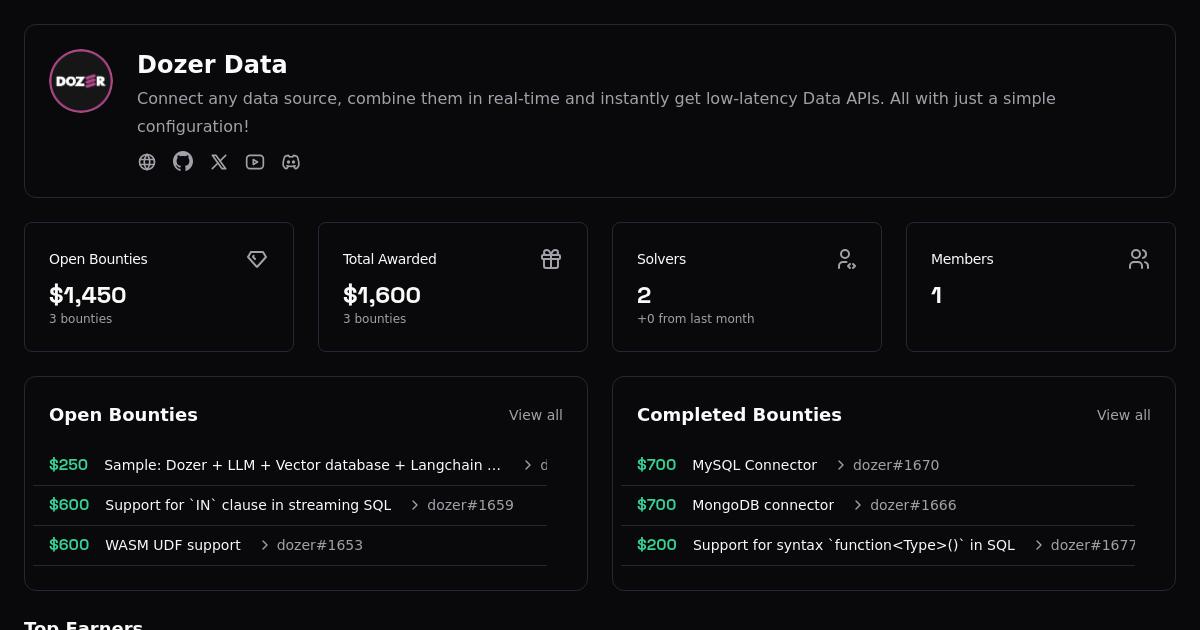View all open bounties
Screen dimensions: 1200x630
click(x=536, y=415)
